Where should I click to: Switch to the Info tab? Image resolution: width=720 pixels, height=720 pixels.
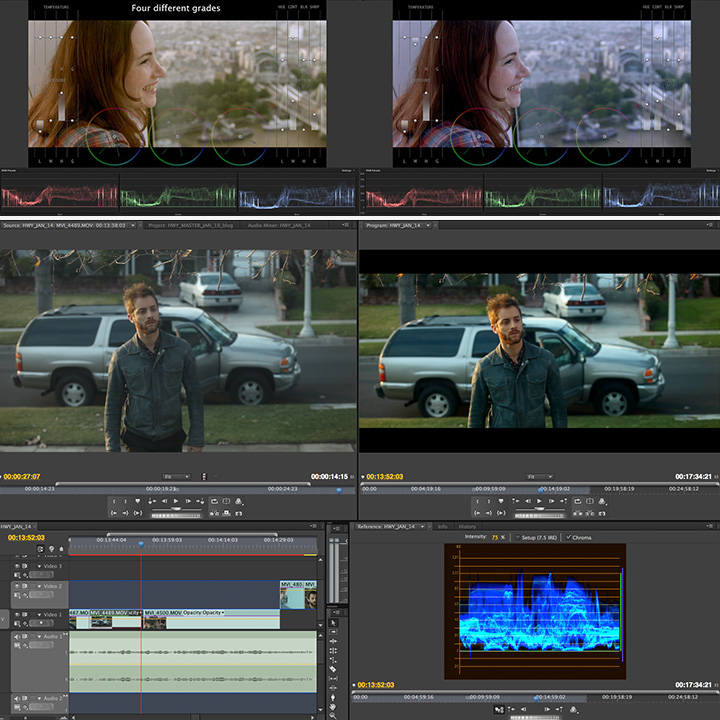tap(443, 526)
